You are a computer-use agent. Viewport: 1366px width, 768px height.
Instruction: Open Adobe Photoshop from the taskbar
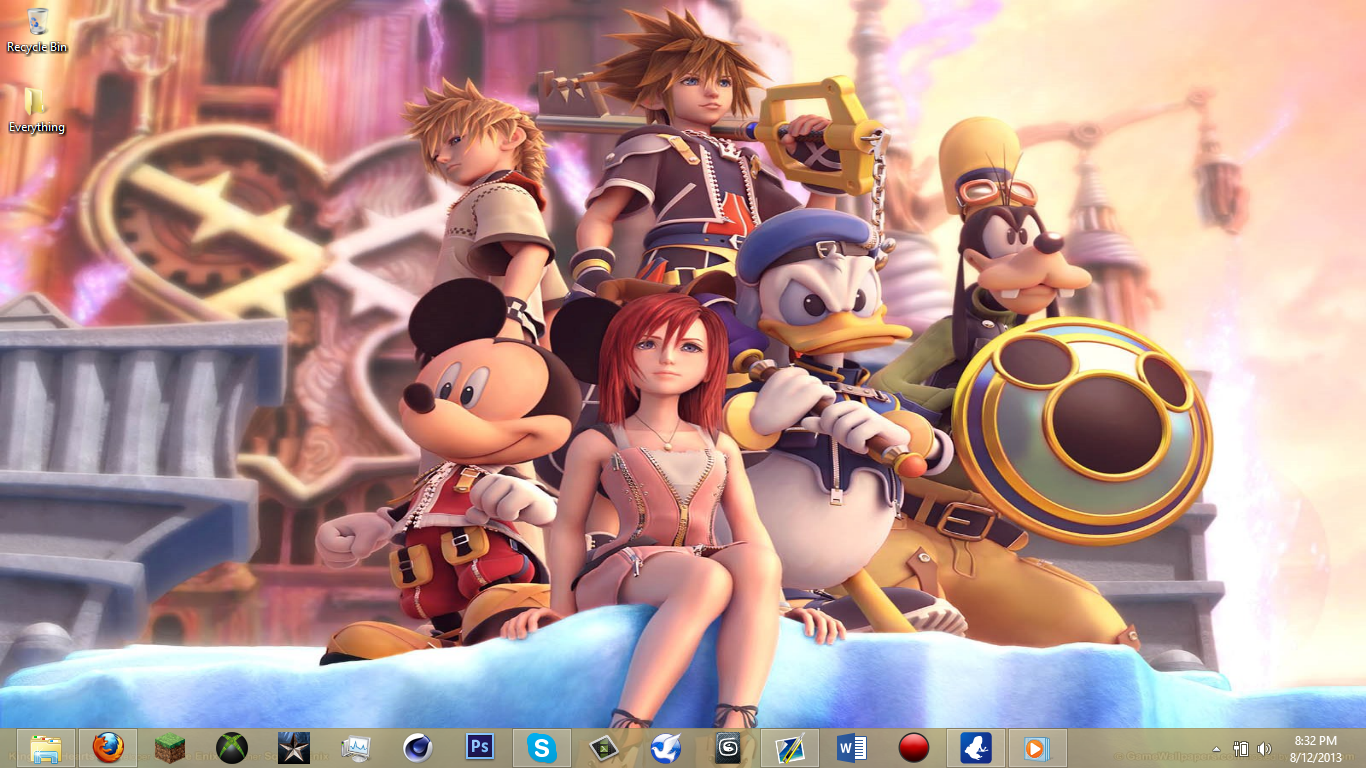tap(480, 748)
